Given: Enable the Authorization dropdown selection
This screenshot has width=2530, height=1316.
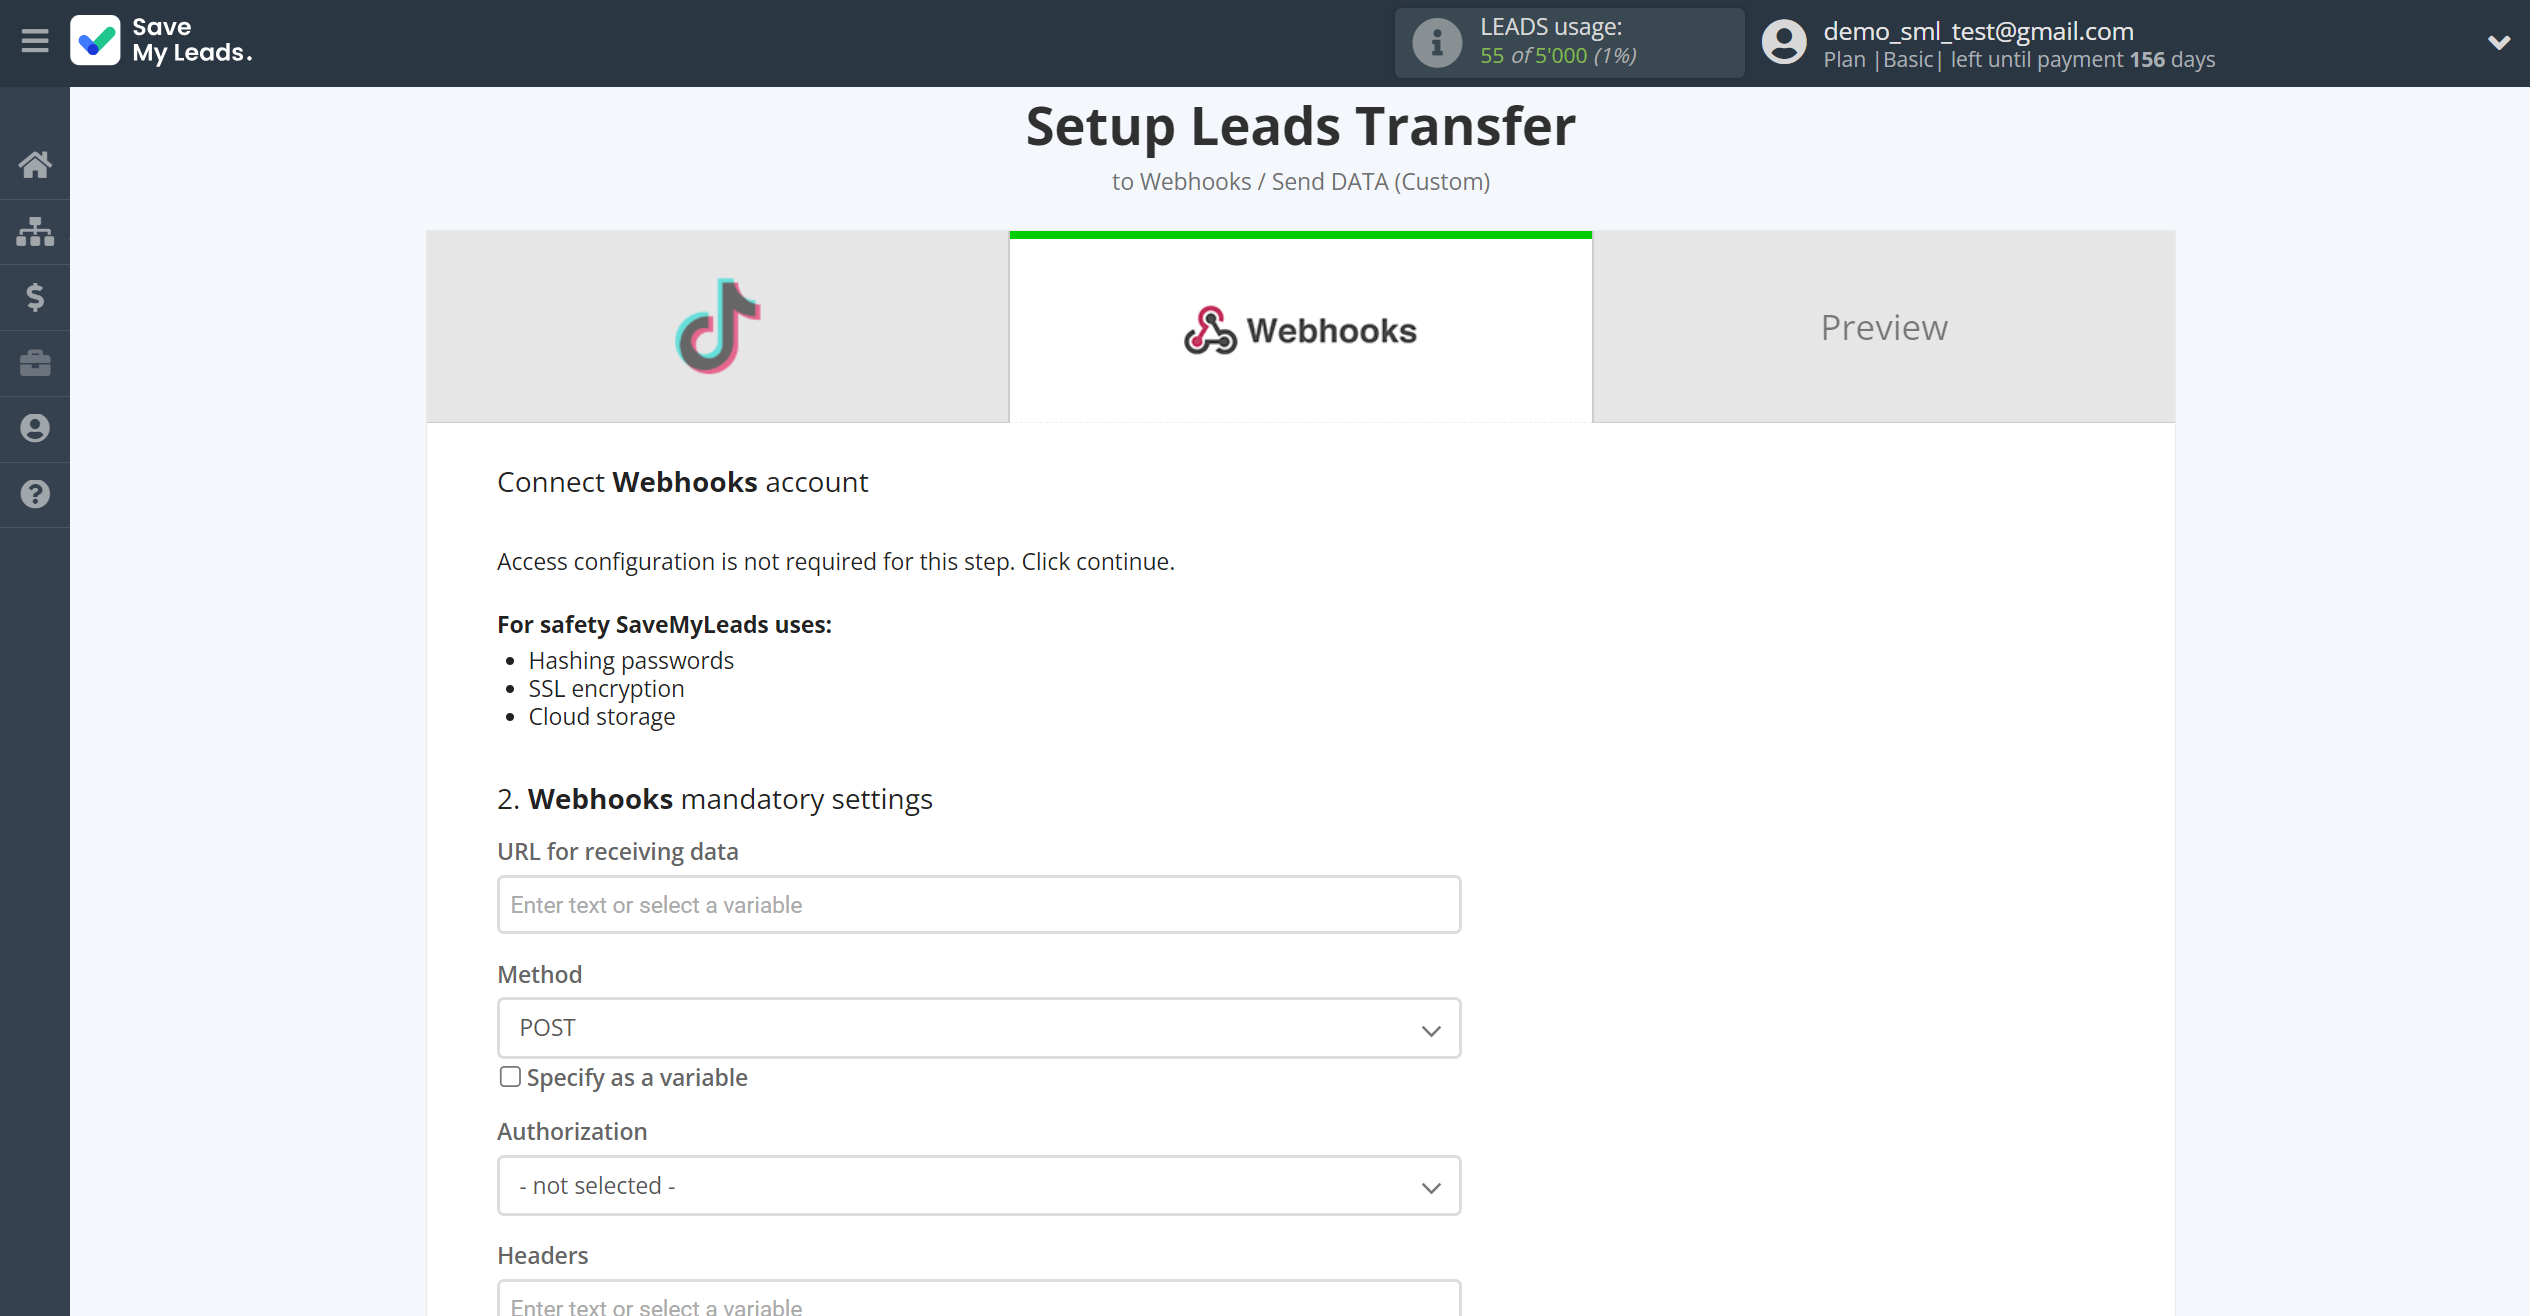Looking at the screenshot, I should point(979,1185).
